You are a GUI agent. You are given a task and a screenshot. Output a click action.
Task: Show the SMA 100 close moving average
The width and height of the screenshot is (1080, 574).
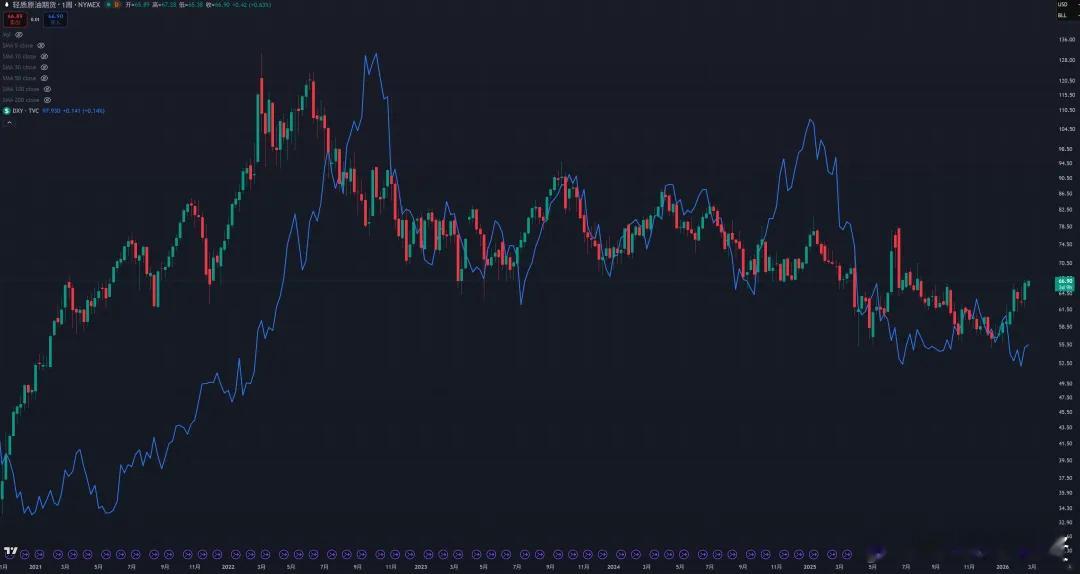48,89
